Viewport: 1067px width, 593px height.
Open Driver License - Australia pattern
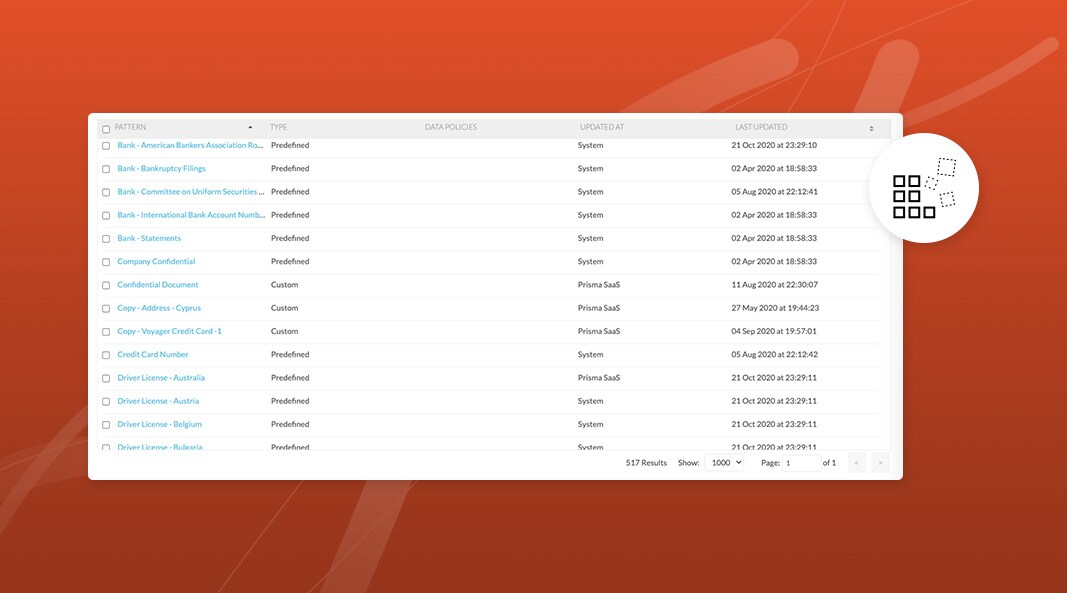pos(161,377)
